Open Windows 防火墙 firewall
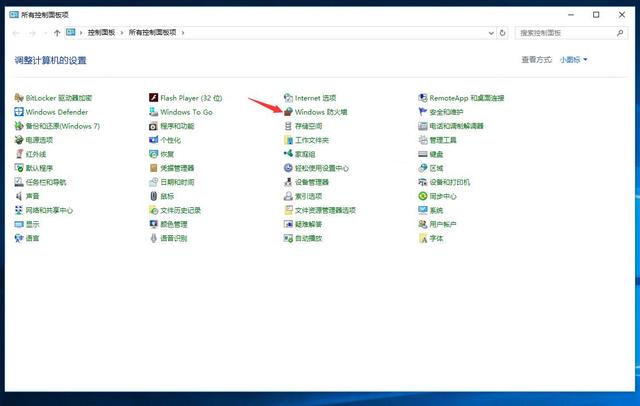640x406 pixels. pos(316,112)
